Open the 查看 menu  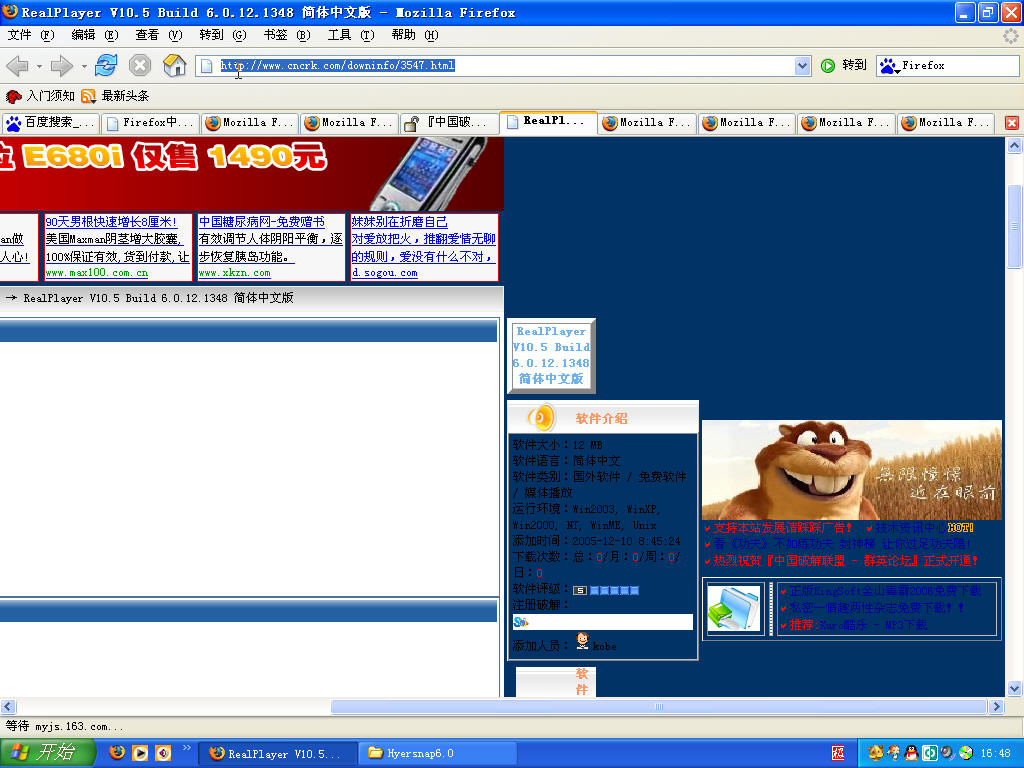(159, 35)
